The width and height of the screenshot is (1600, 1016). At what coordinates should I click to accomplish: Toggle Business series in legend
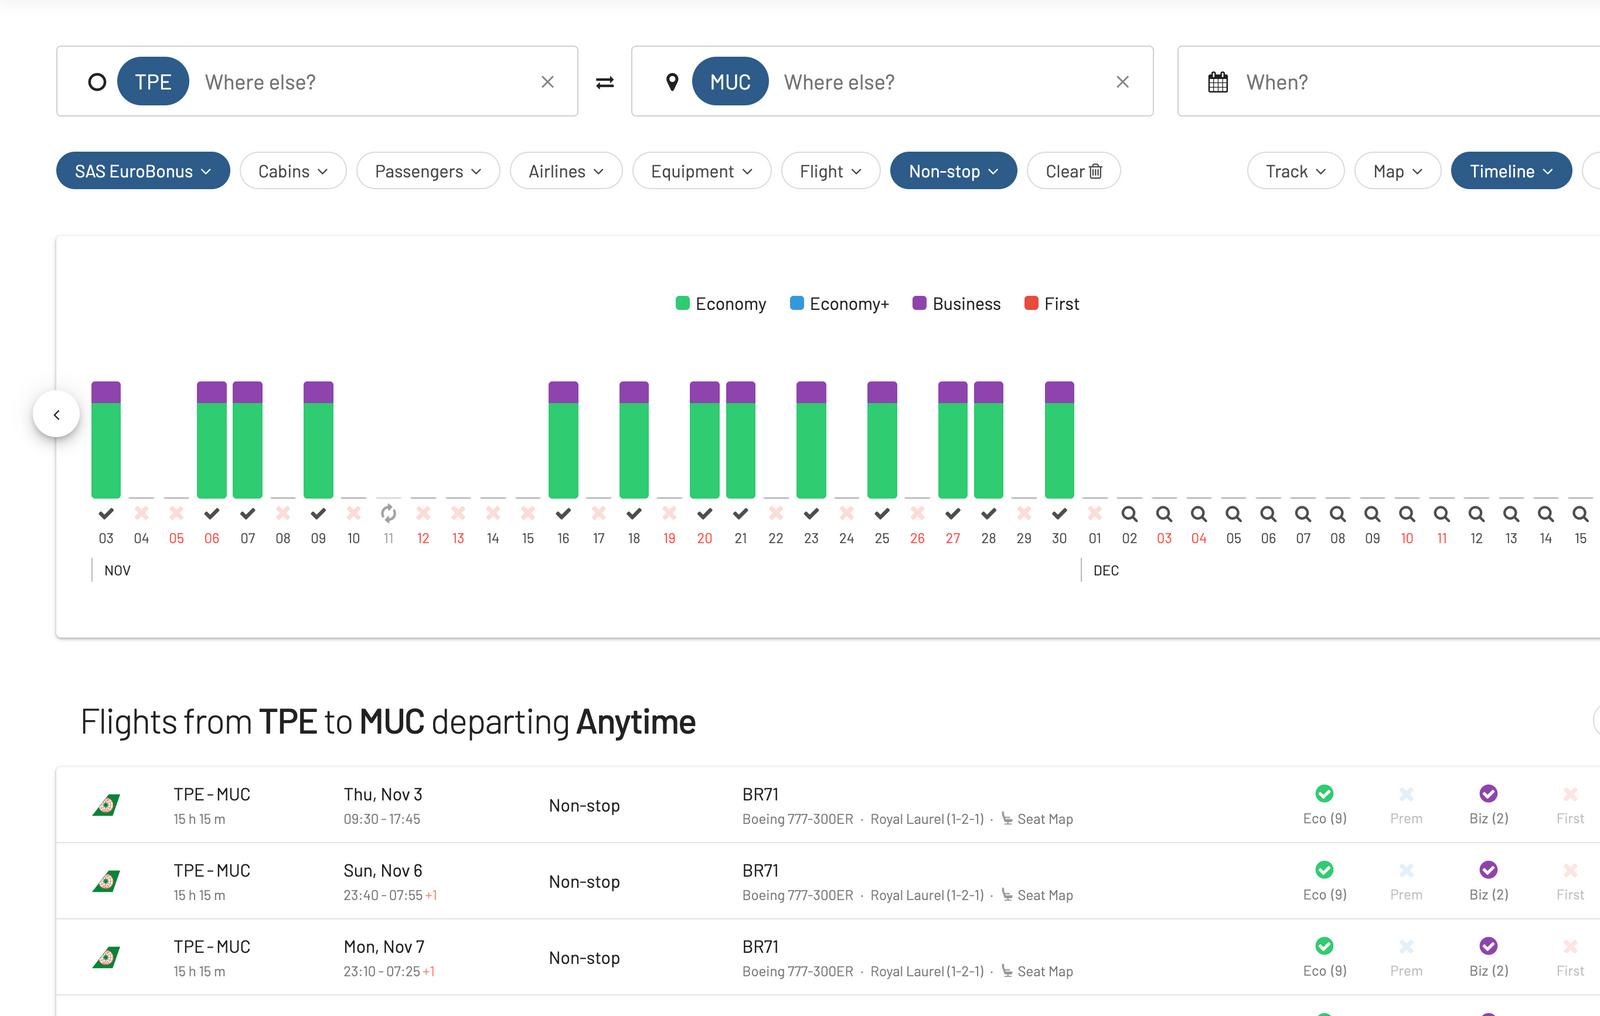click(957, 304)
